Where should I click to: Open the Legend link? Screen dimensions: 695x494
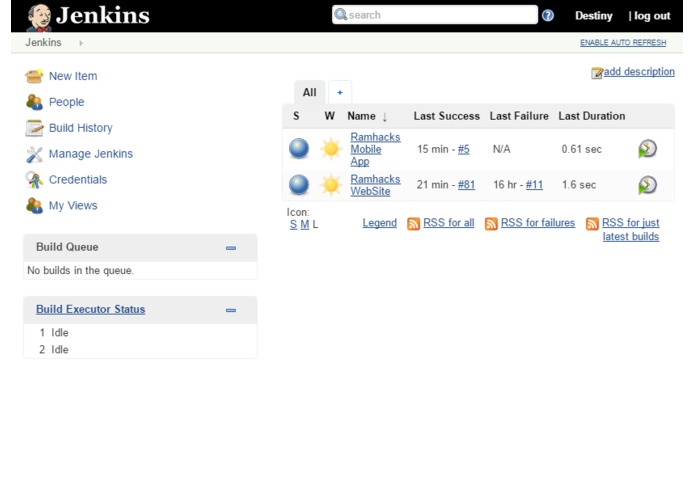tap(379, 223)
